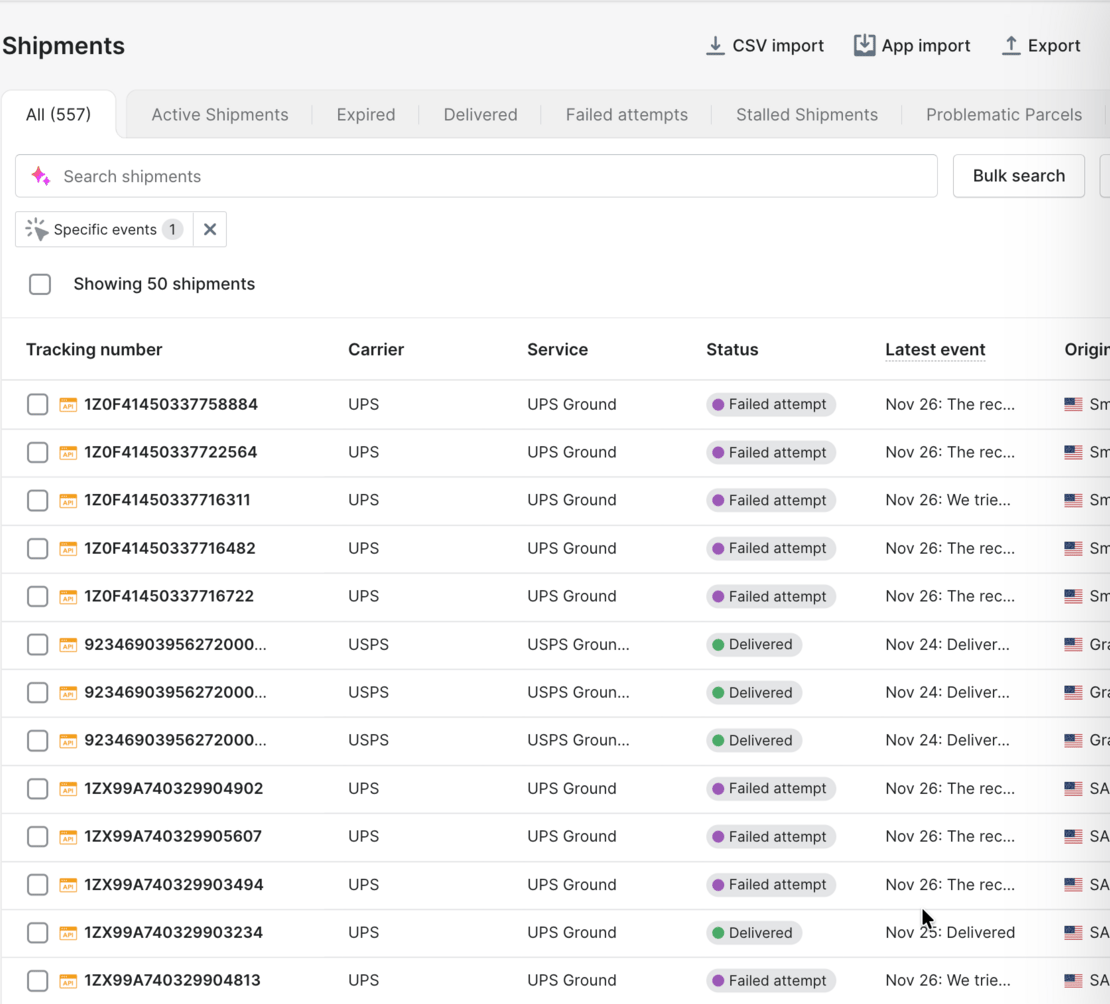Viewport: 1110px width, 1004px height.
Task: Click US flag in 1Z0F41450337722564 row
Action: 1073,452
